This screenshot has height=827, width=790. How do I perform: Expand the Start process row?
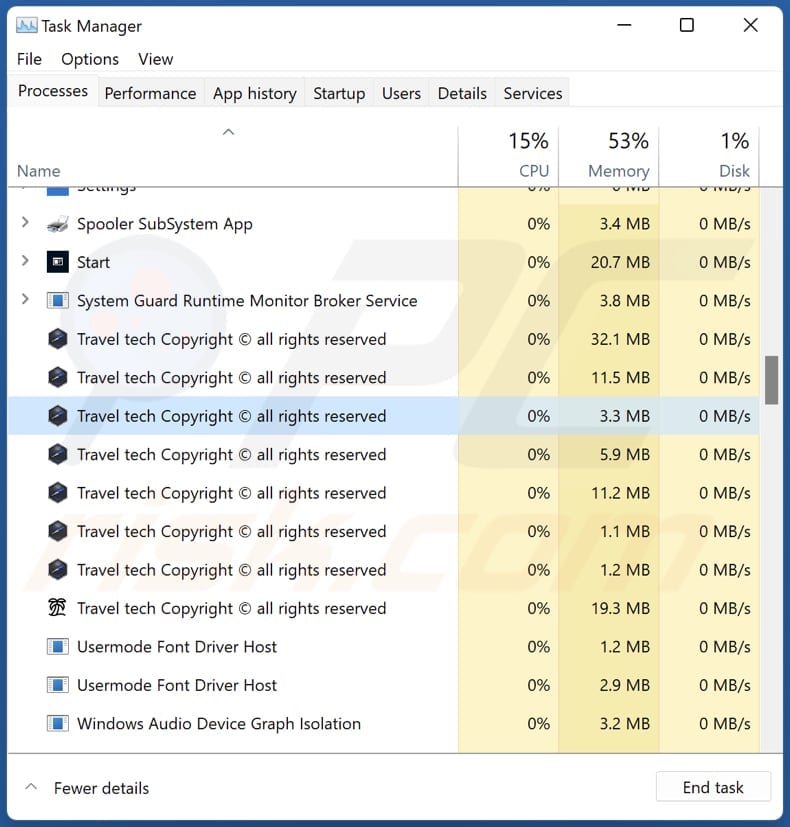[25, 261]
